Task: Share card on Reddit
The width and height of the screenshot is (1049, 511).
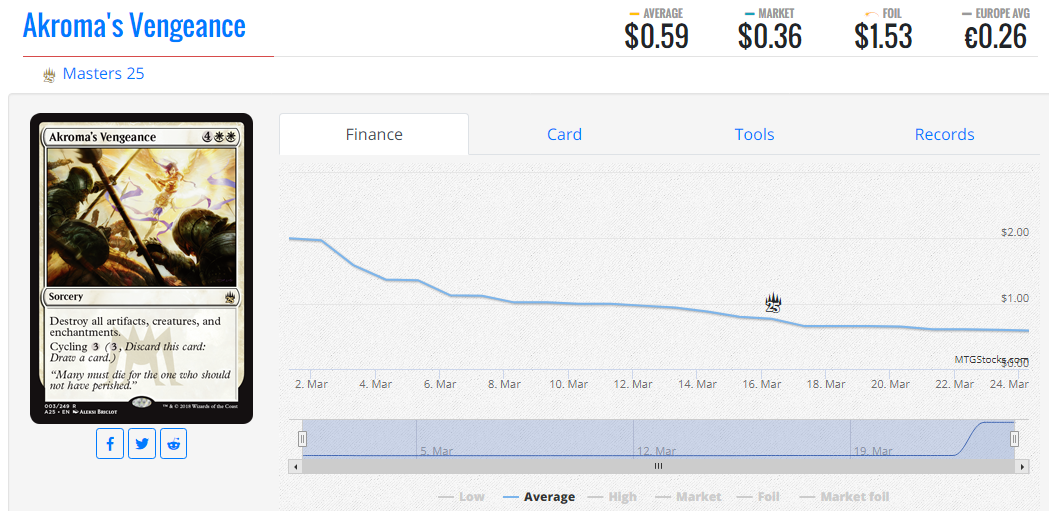Action: (x=173, y=444)
